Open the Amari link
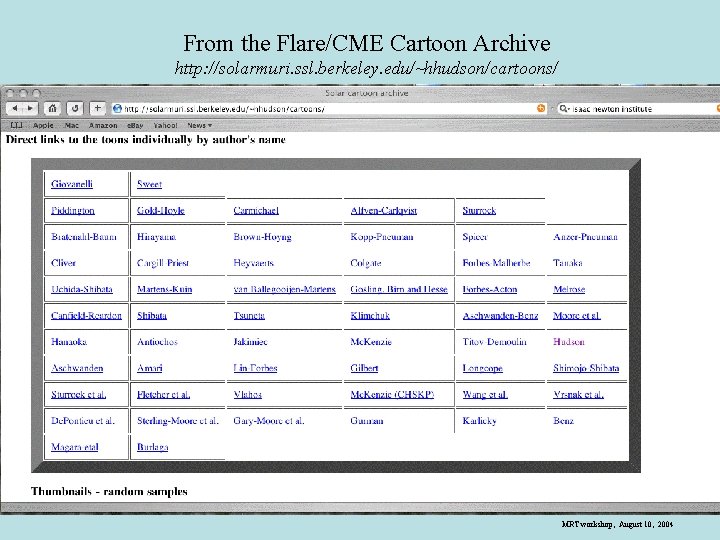This screenshot has width=720, height=540. tap(150, 368)
